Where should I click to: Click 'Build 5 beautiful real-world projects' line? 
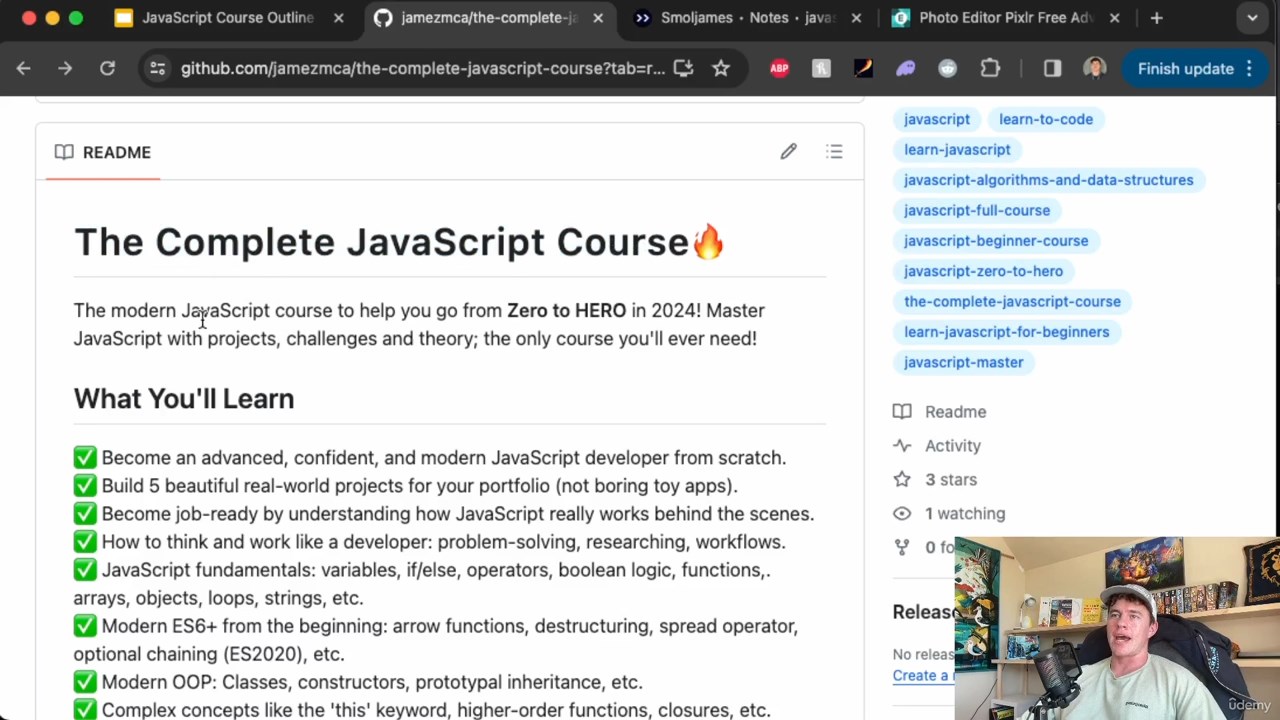(x=405, y=485)
